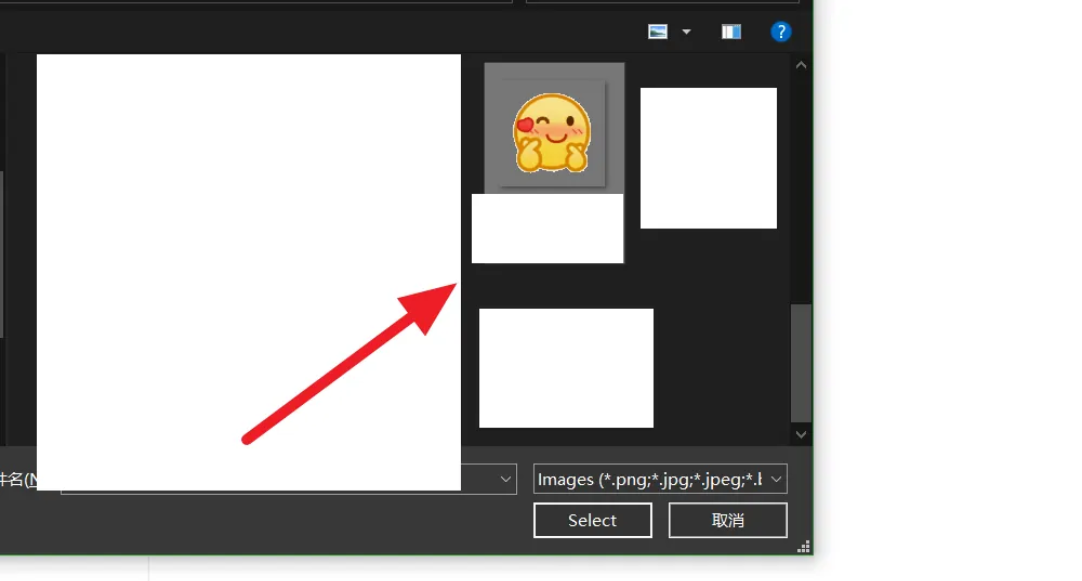Click the file list scroll up arrow
Screen dimensions: 1082x581
tap(800, 66)
